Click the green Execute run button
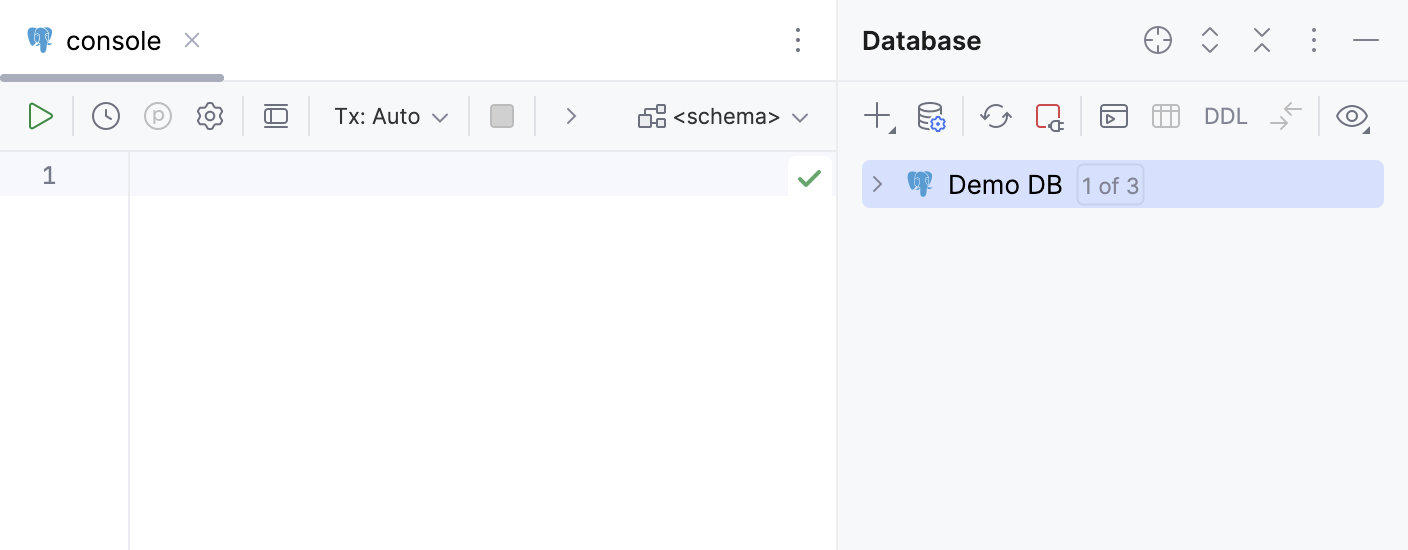Viewport: 1408px width, 550px height. click(x=40, y=116)
